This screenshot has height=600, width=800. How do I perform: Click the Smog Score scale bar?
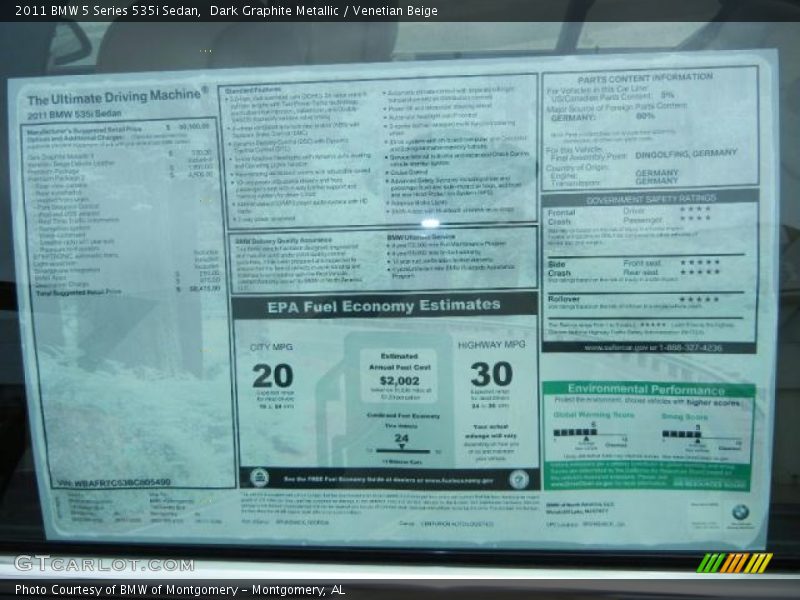pyautogui.click(x=702, y=435)
